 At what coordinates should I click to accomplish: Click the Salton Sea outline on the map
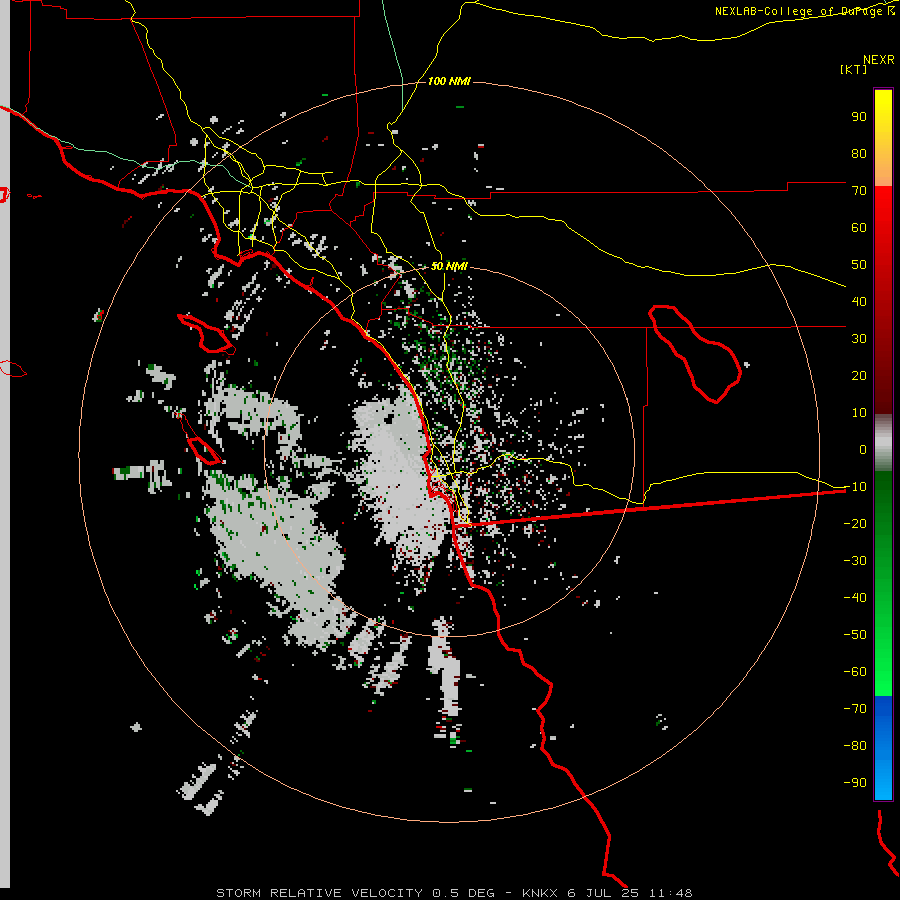click(695, 354)
